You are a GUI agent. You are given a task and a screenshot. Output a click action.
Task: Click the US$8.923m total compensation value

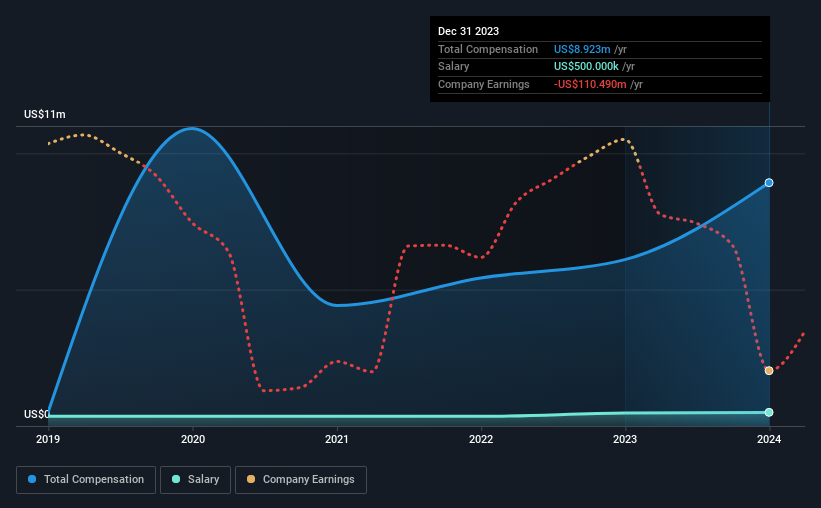(x=582, y=49)
